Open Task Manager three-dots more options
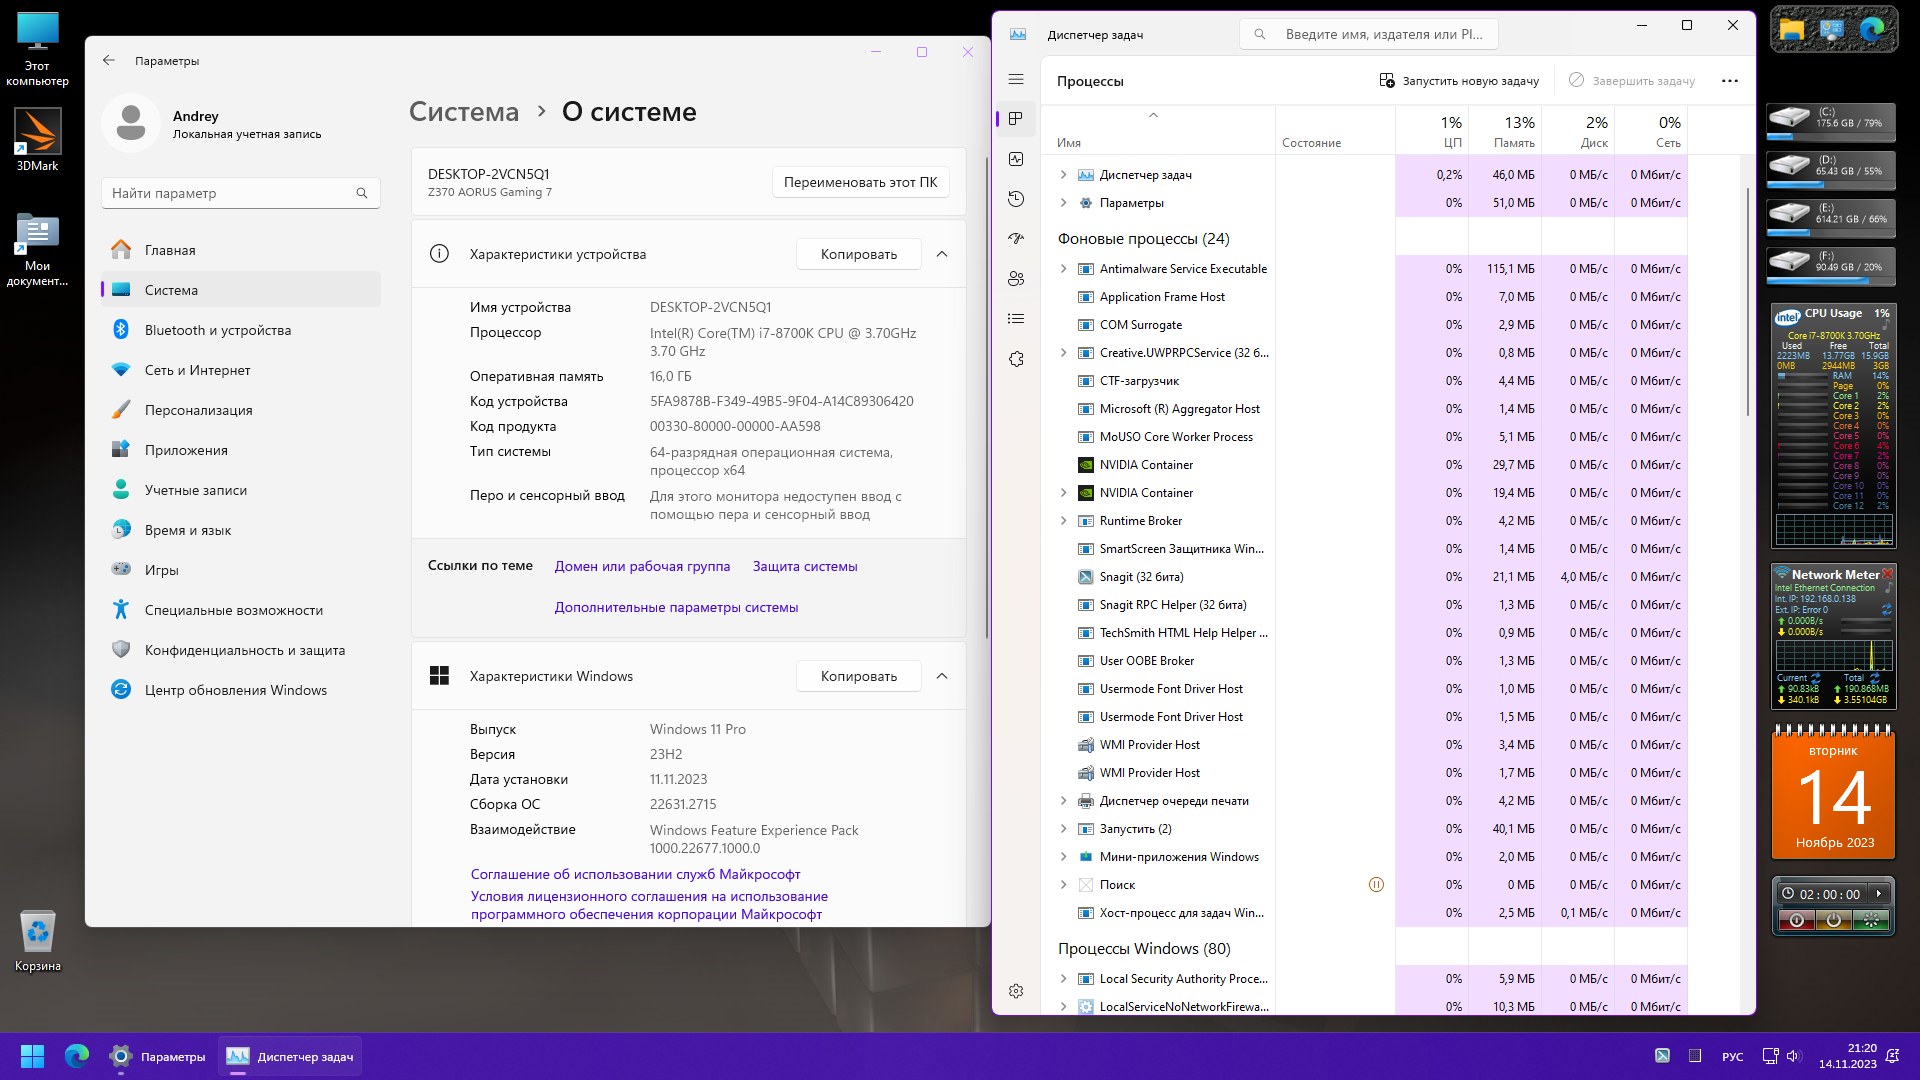 click(x=1729, y=81)
